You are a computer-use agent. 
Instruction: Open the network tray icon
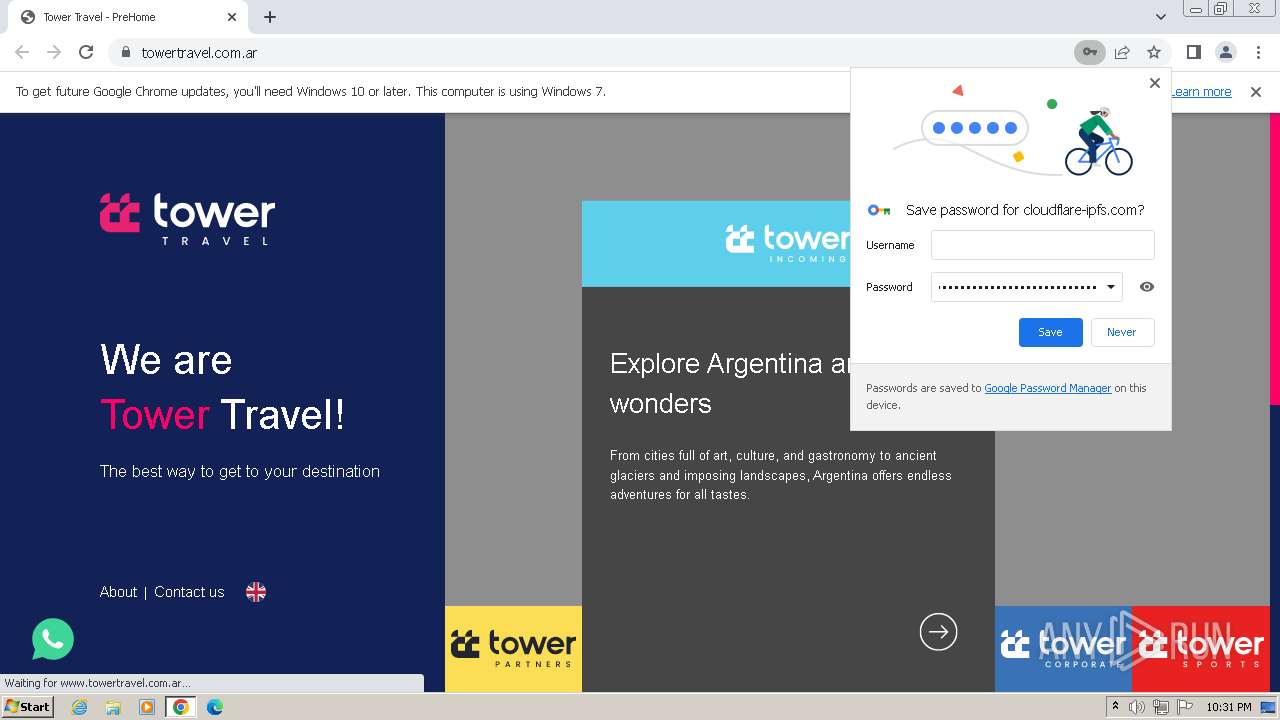(x=1160, y=707)
